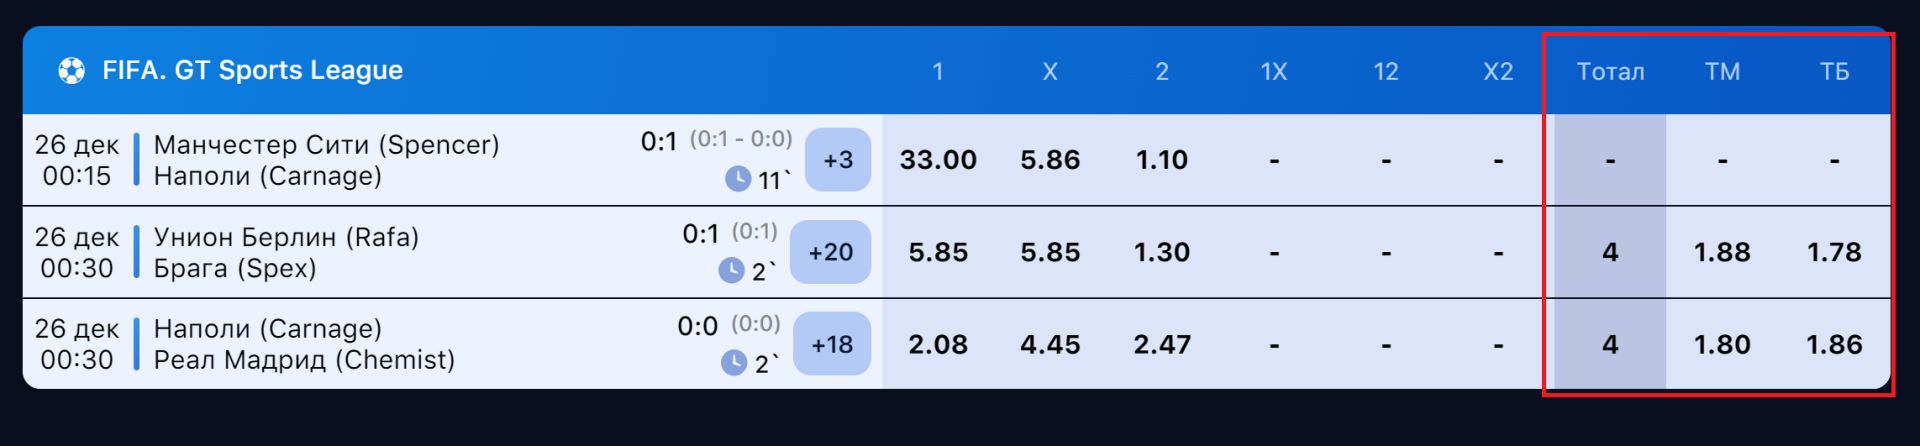Viewport: 1920px width, 446px height.
Task: Choose total over 1.86 in Реал Мадрид match
Action: pos(1834,344)
